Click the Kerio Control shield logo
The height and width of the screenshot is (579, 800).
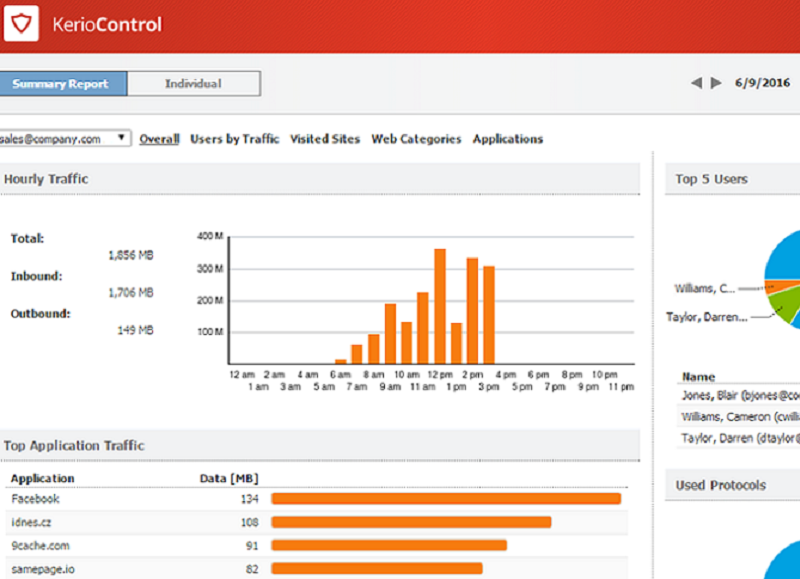(x=20, y=25)
